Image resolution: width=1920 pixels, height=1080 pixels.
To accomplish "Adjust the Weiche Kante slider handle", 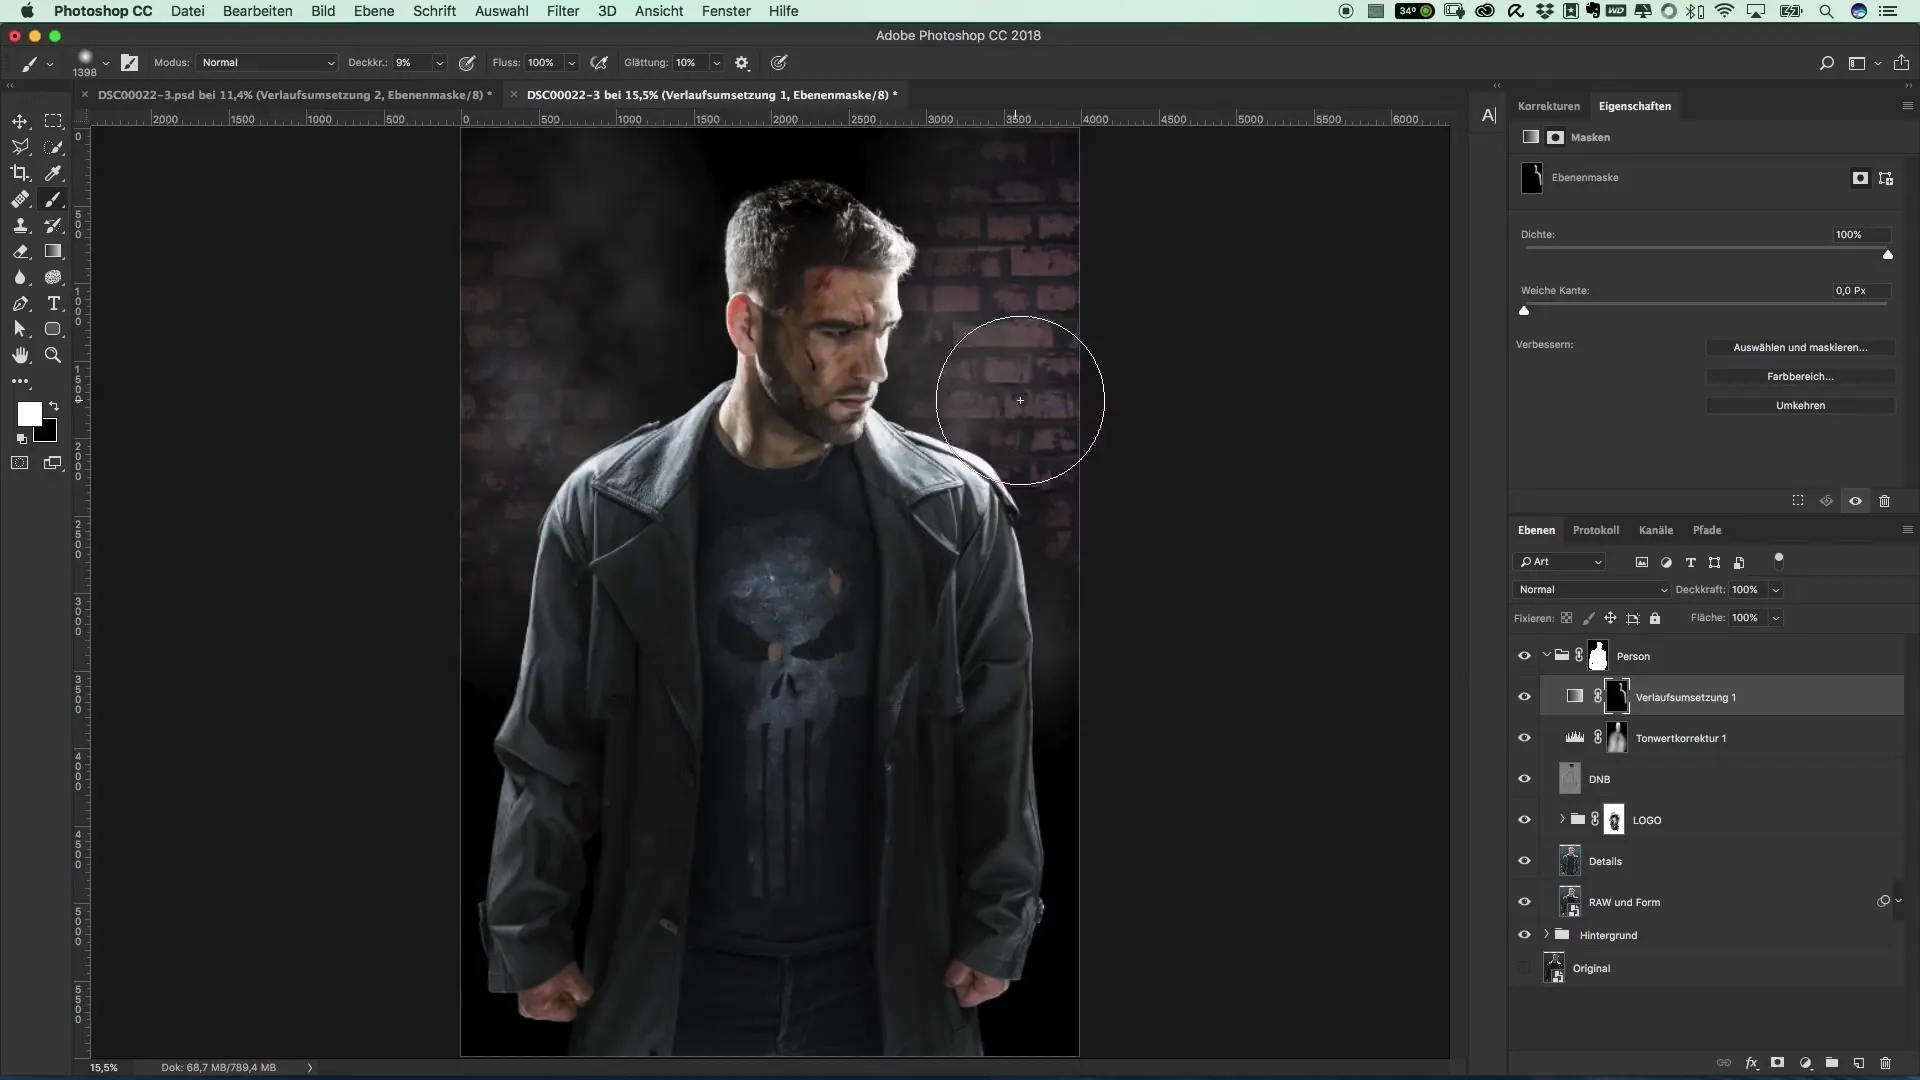I will (1524, 311).
